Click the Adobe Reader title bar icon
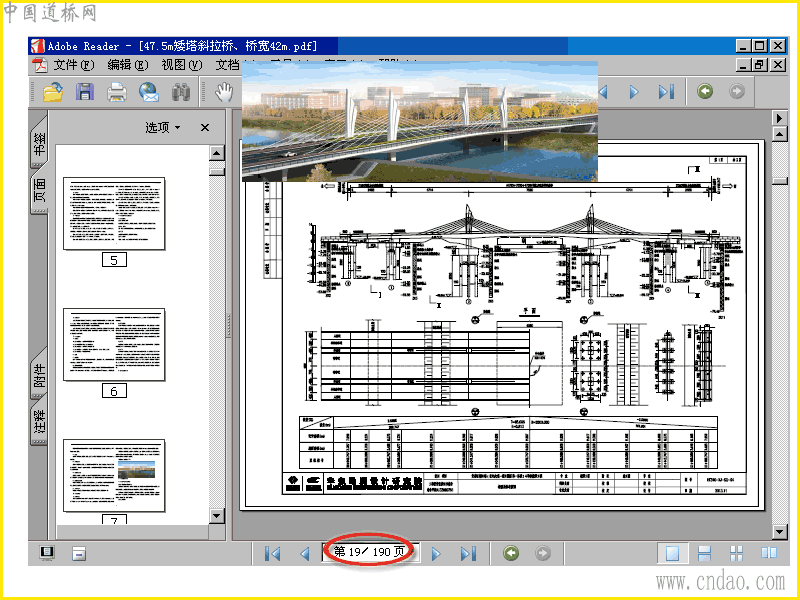 [37, 46]
